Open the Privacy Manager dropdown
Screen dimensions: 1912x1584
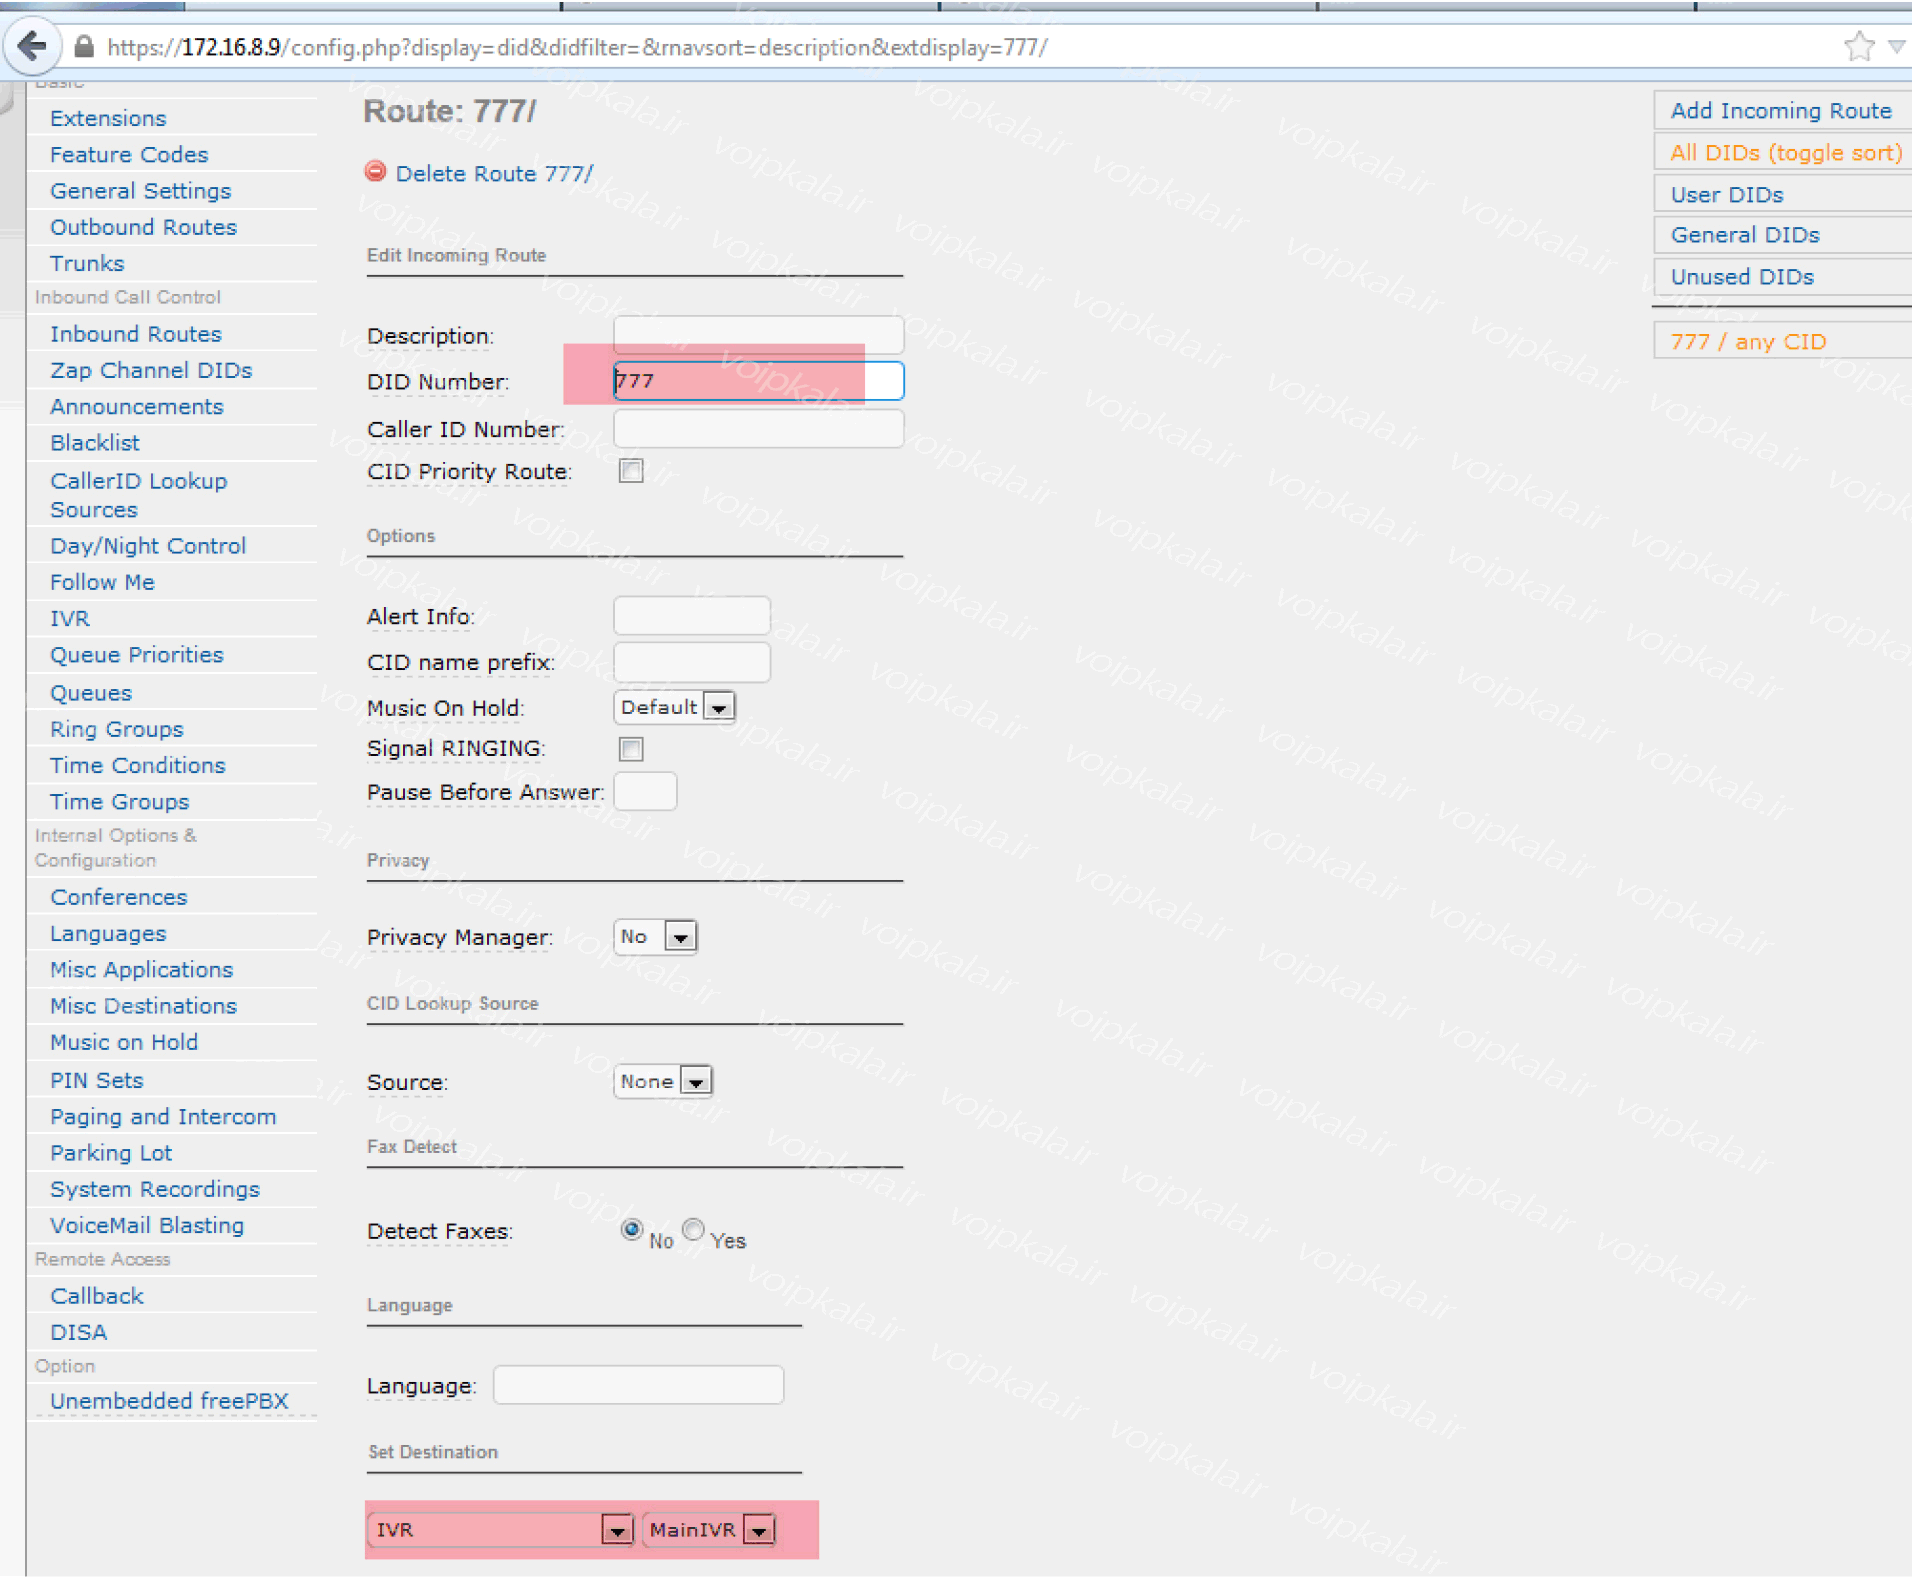(x=655, y=937)
